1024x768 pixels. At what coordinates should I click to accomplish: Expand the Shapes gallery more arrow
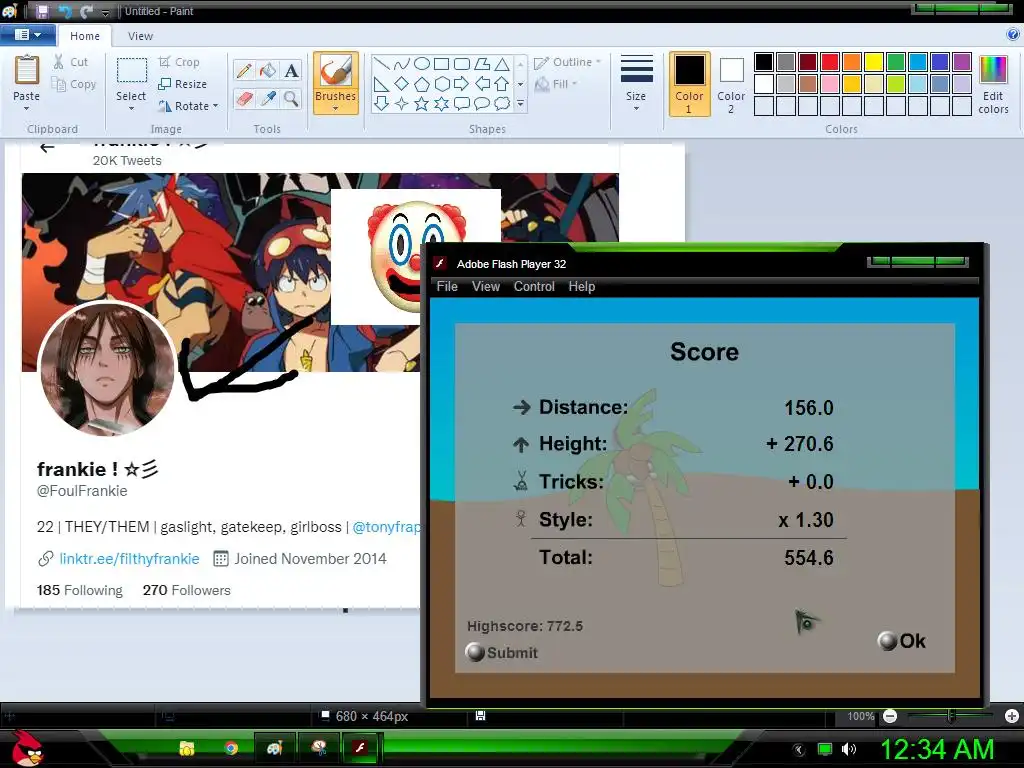(520, 103)
